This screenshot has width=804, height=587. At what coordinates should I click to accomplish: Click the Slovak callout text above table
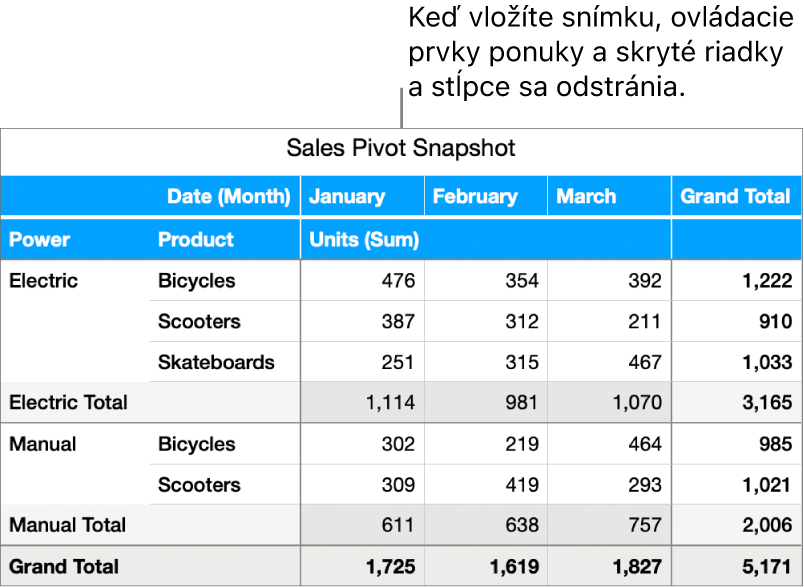pos(594,53)
